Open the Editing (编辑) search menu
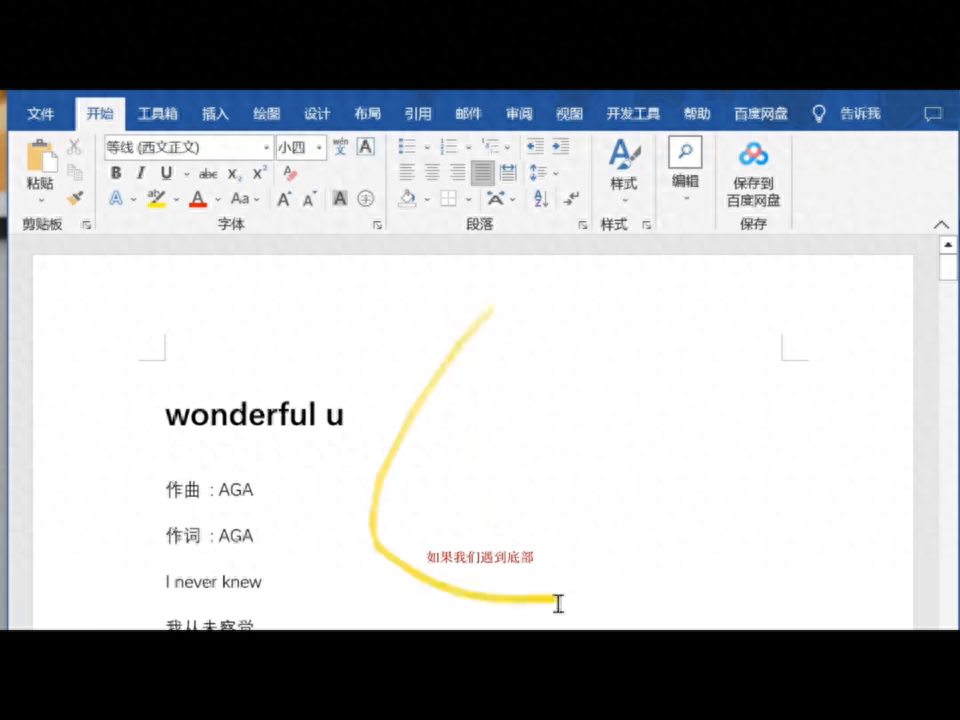Image resolution: width=960 pixels, height=720 pixels. point(685,170)
